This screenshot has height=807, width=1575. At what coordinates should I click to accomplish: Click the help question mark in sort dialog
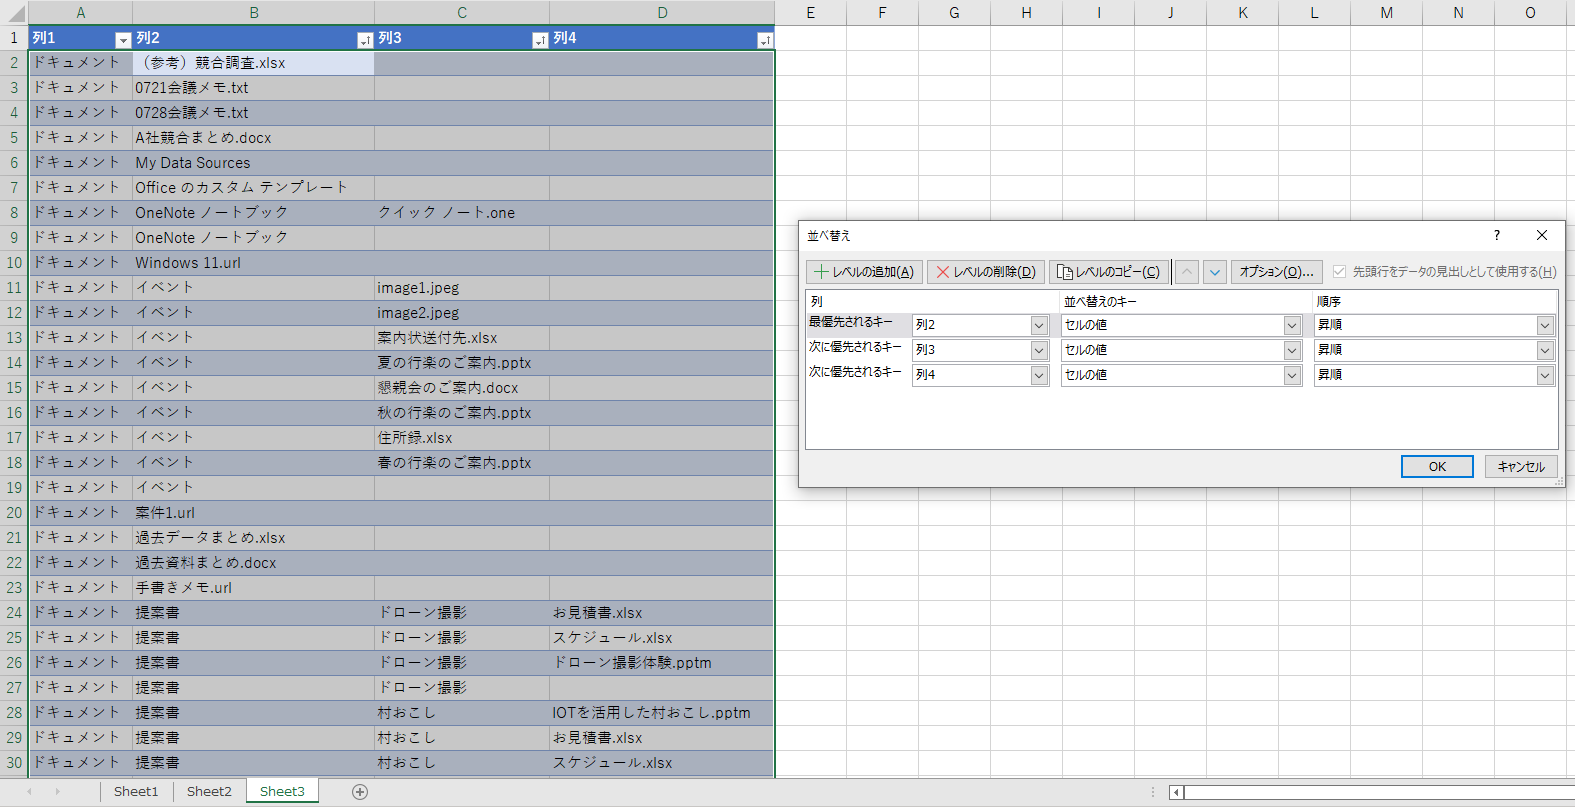pyautogui.click(x=1497, y=235)
